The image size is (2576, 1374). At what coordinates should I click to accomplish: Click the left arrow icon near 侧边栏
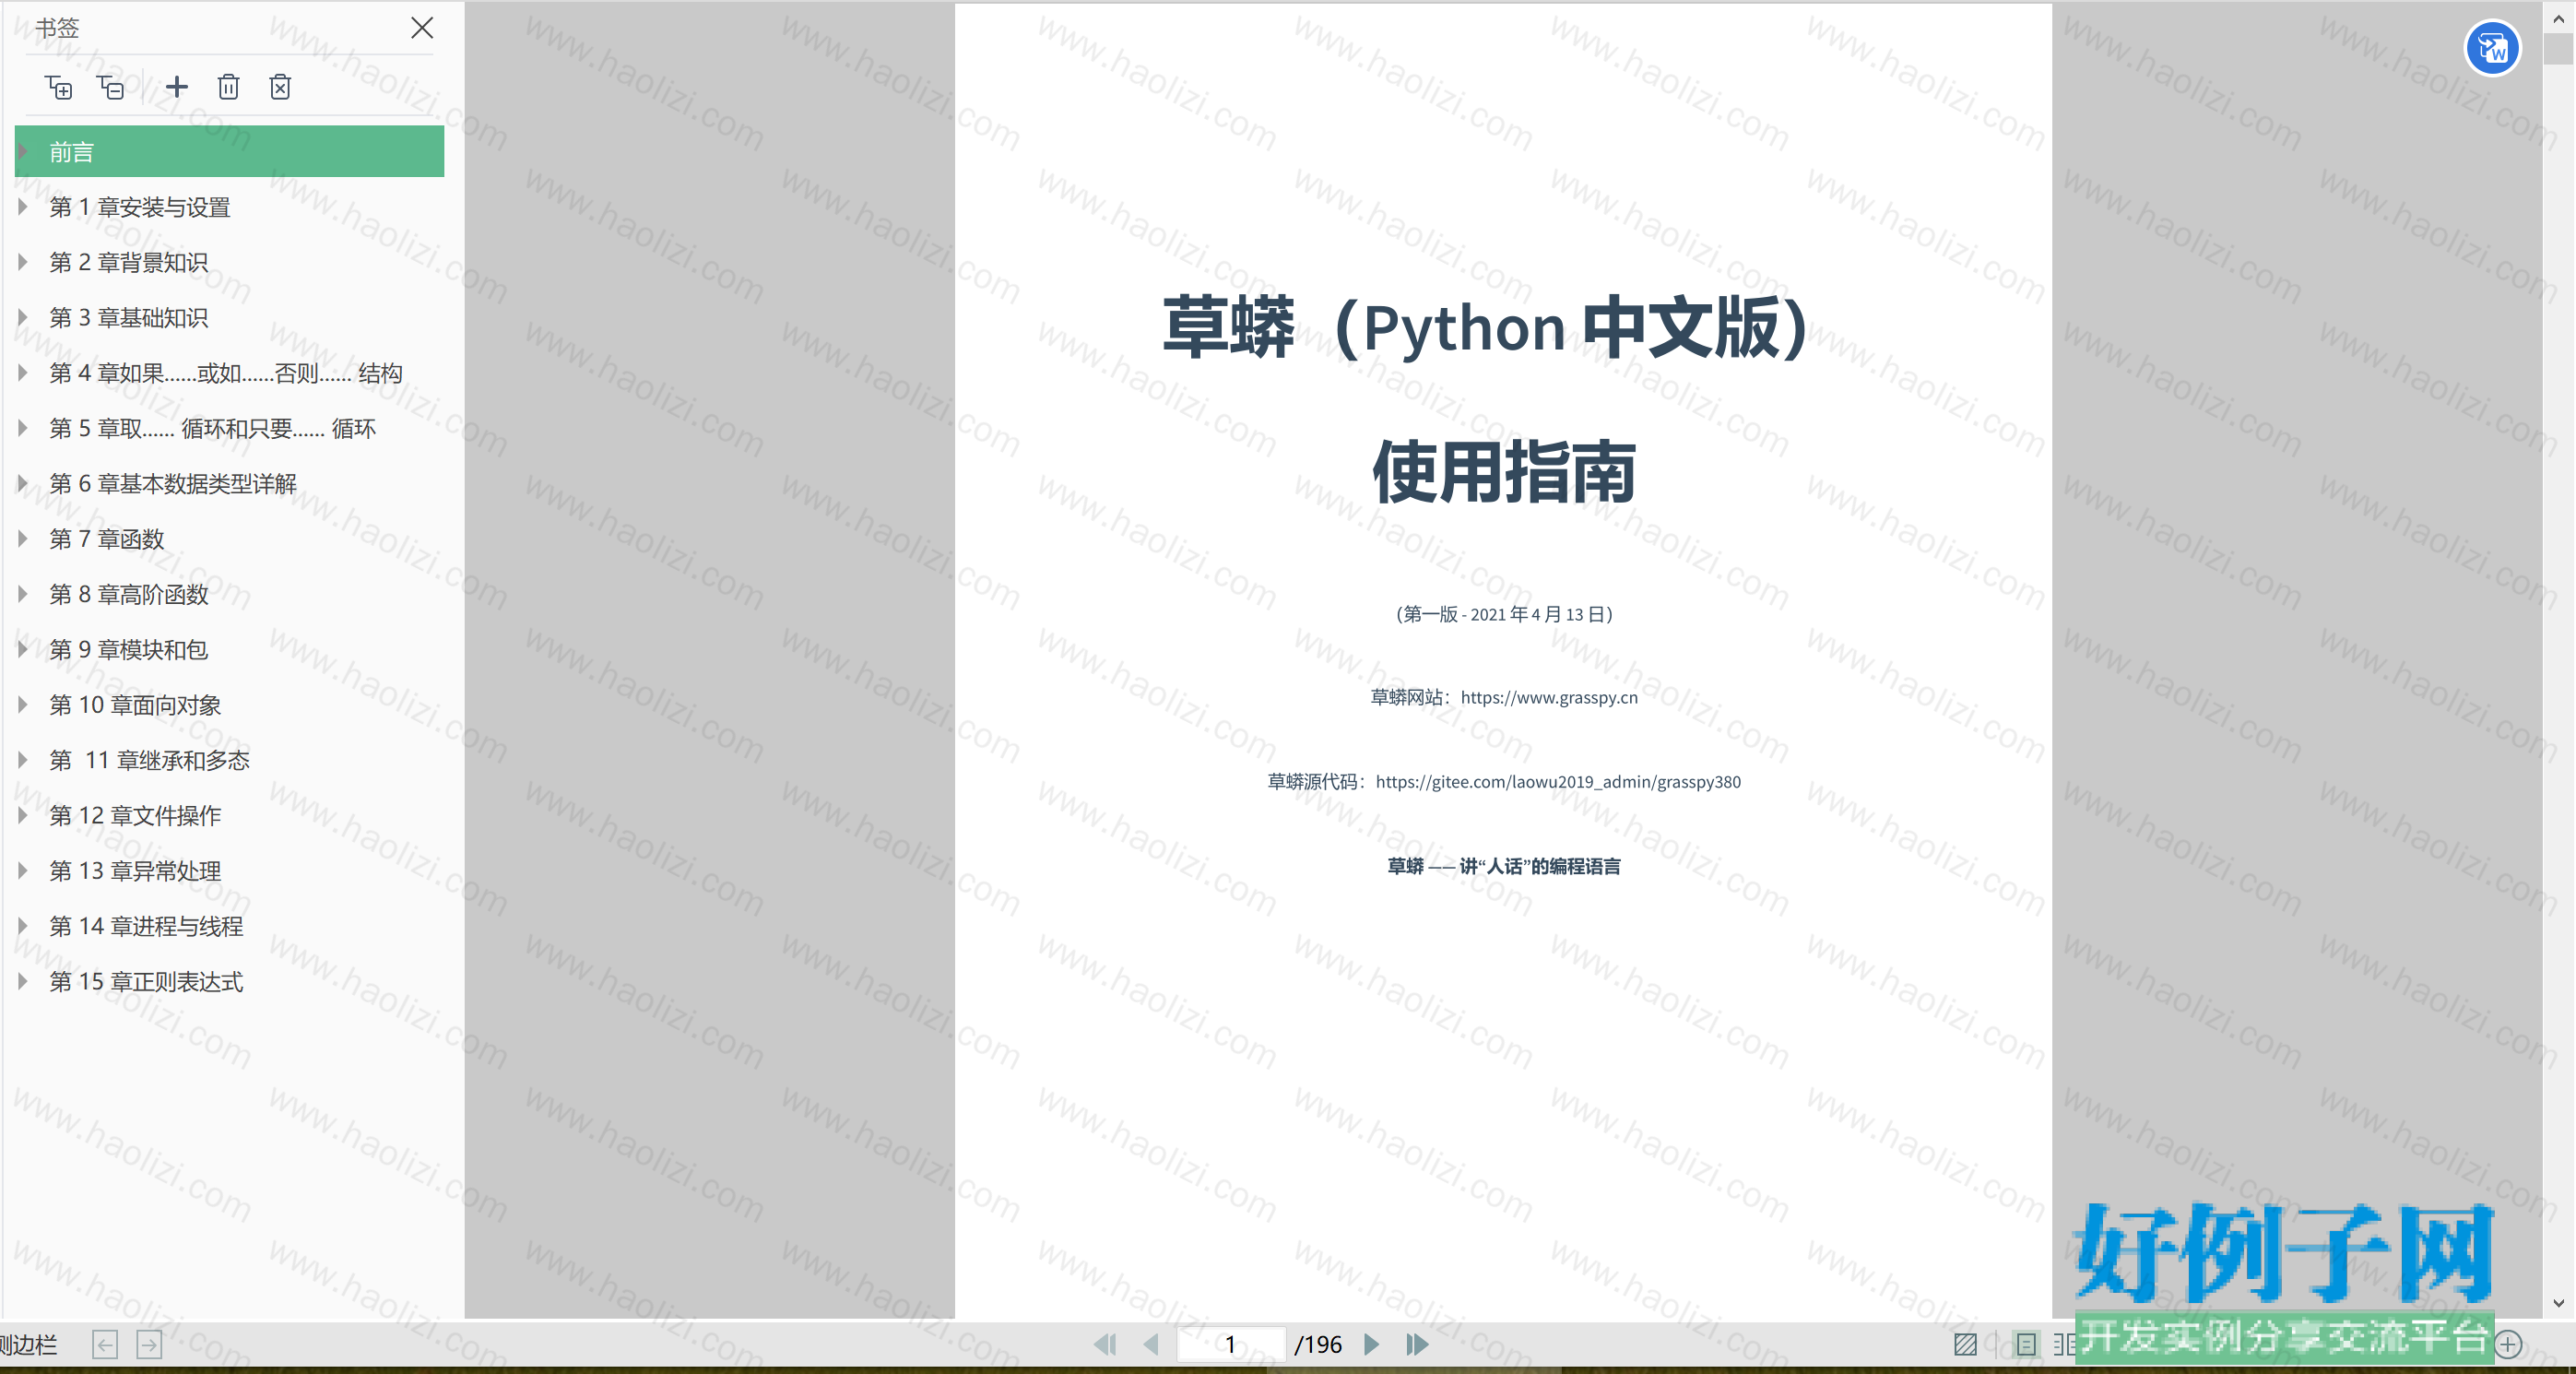(105, 1344)
